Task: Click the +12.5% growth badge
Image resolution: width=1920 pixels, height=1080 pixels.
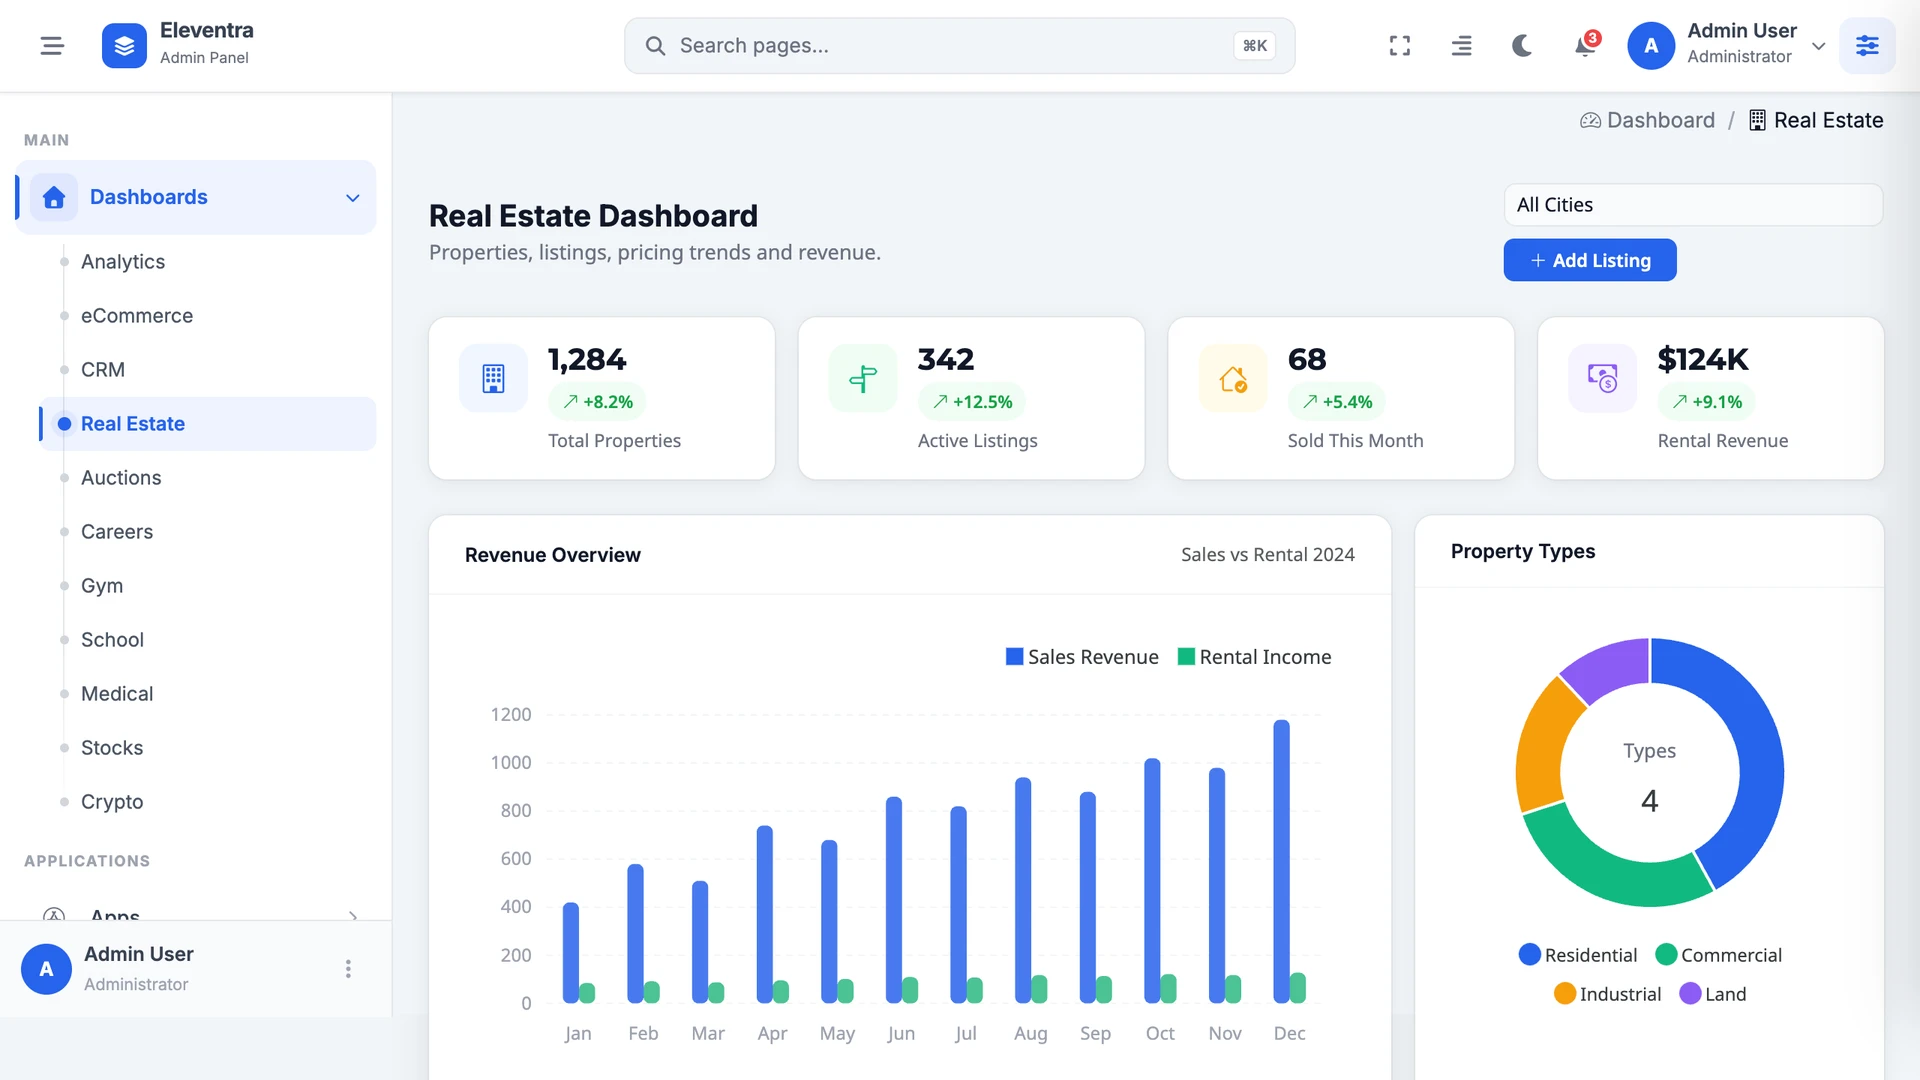Action: (972, 402)
